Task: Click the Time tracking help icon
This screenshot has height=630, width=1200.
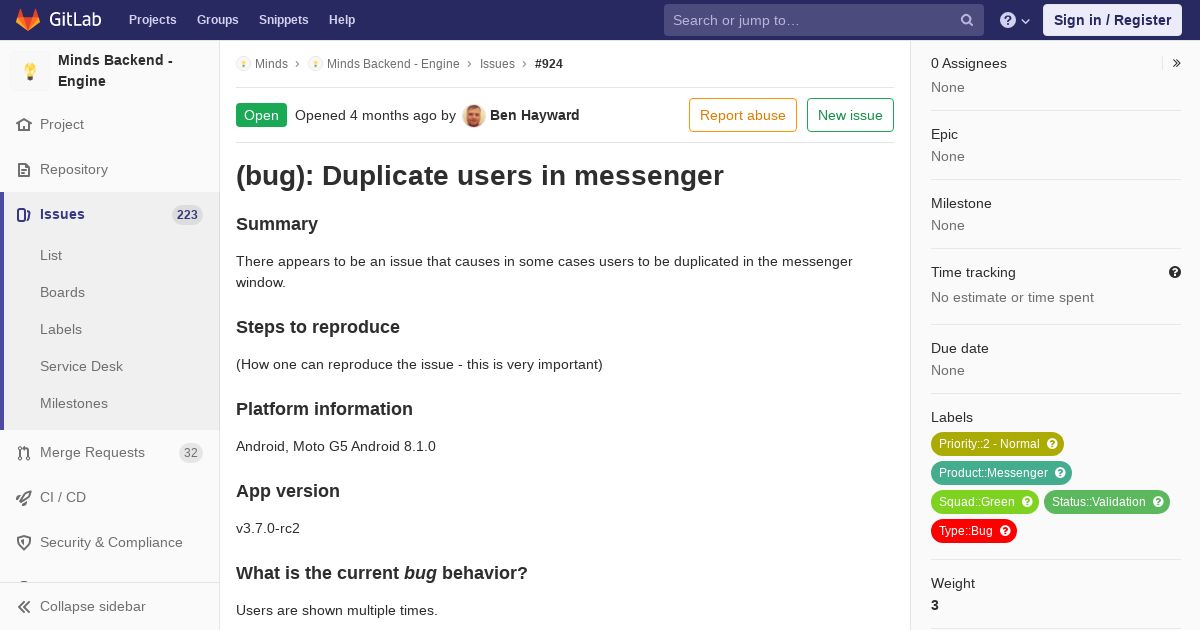Action: click(1175, 272)
